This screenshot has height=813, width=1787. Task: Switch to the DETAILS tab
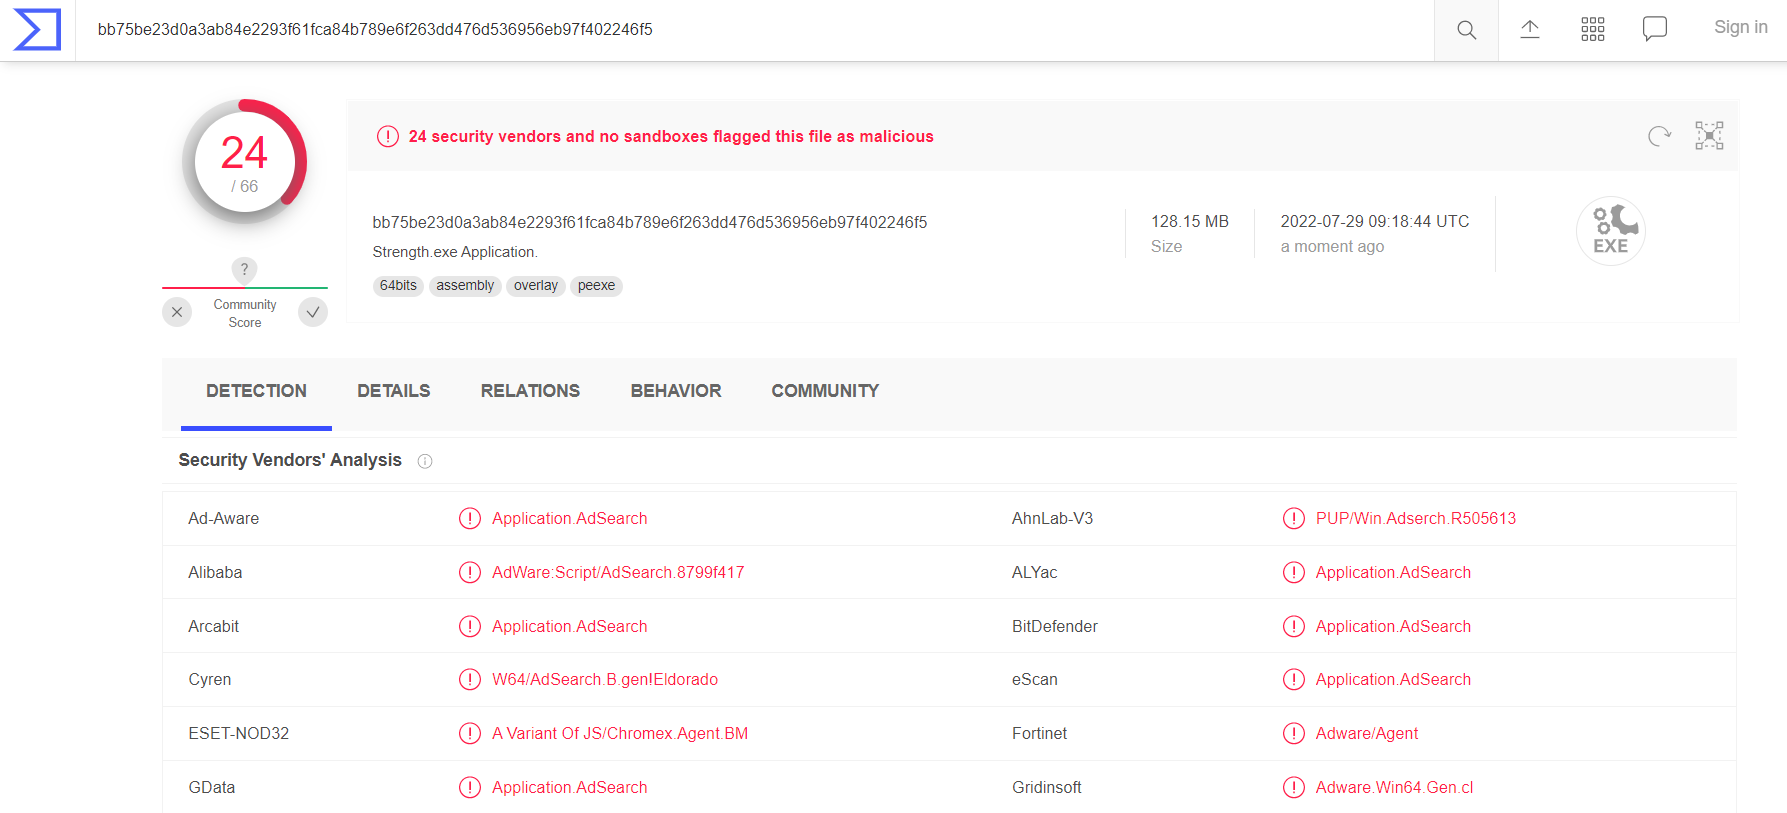393,391
